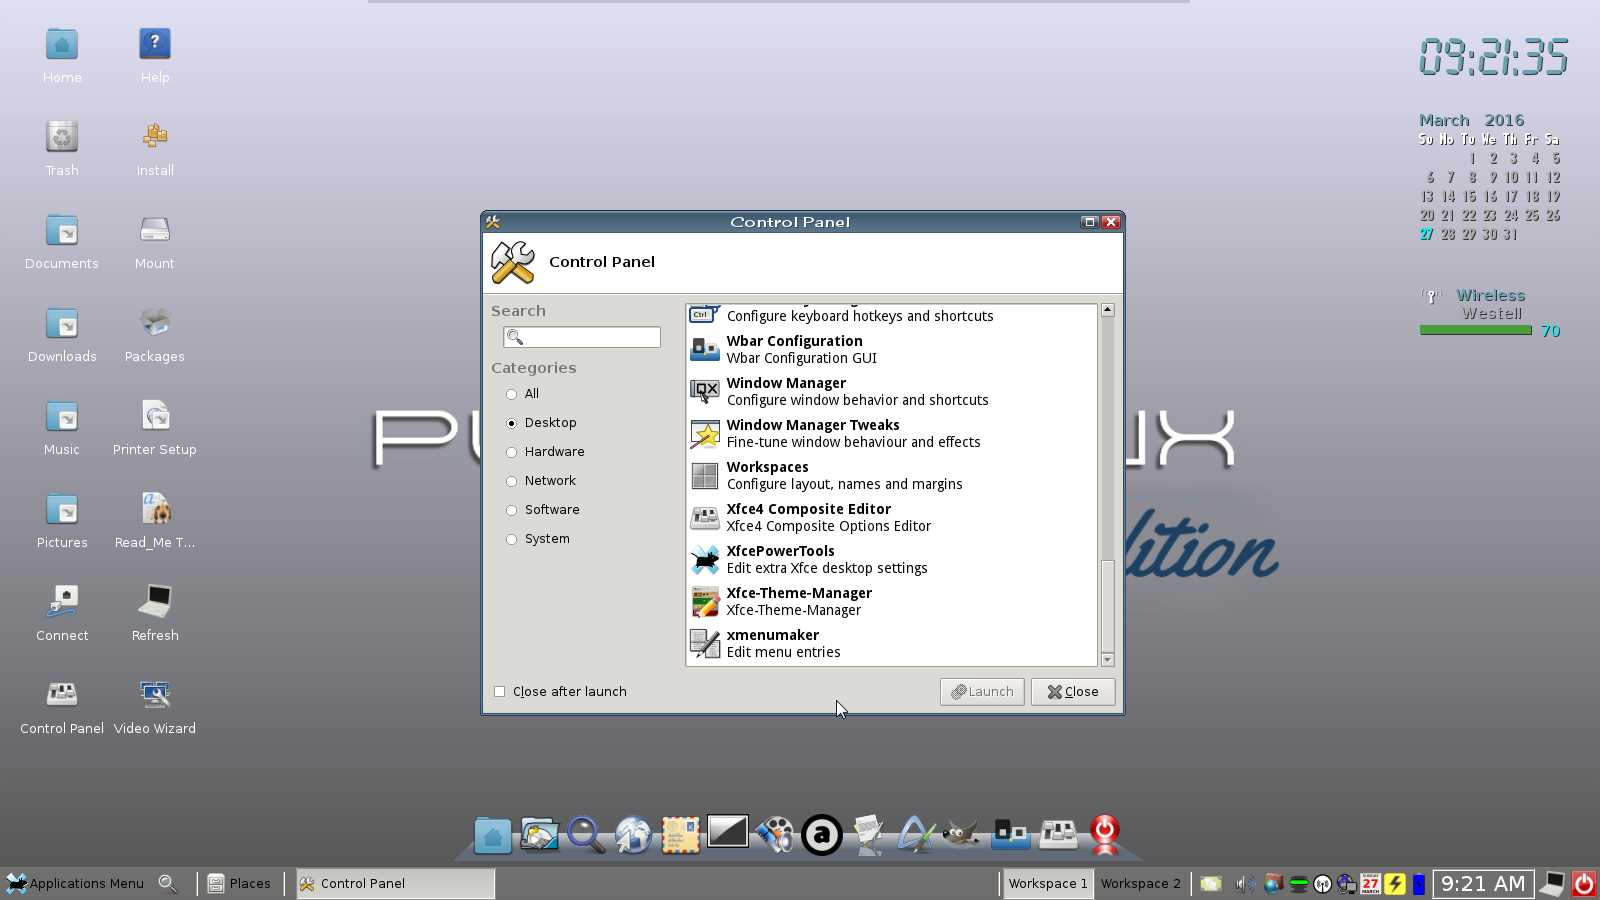The image size is (1600, 900).
Task: Click the red power icon in dock
Action: tap(1104, 834)
